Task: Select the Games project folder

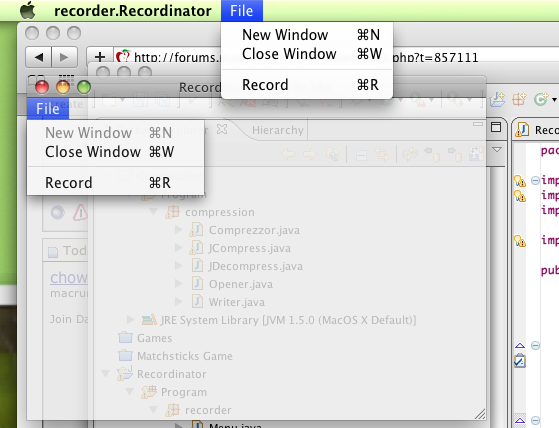Action: (x=145, y=337)
